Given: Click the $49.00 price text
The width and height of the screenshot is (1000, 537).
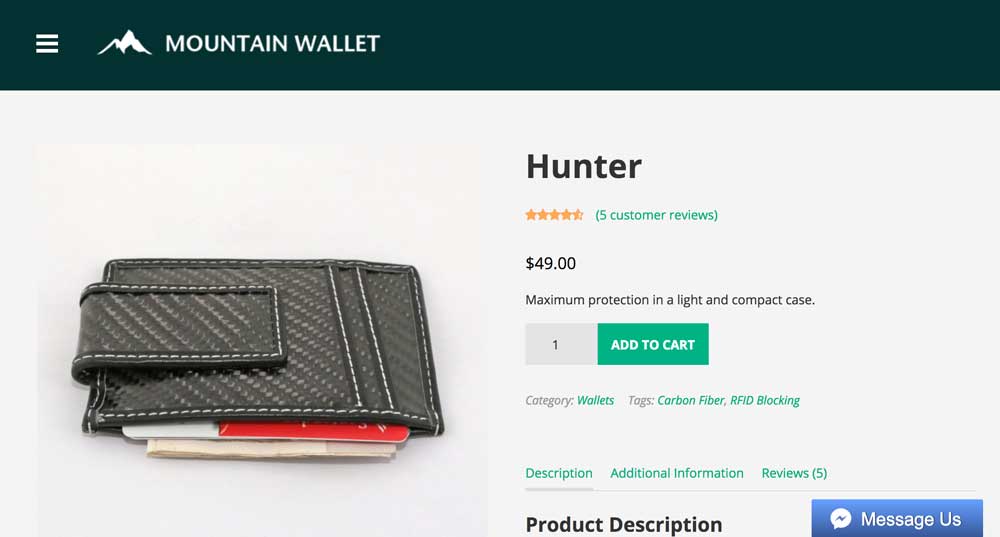Looking at the screenshot, I should coord(550,263).
